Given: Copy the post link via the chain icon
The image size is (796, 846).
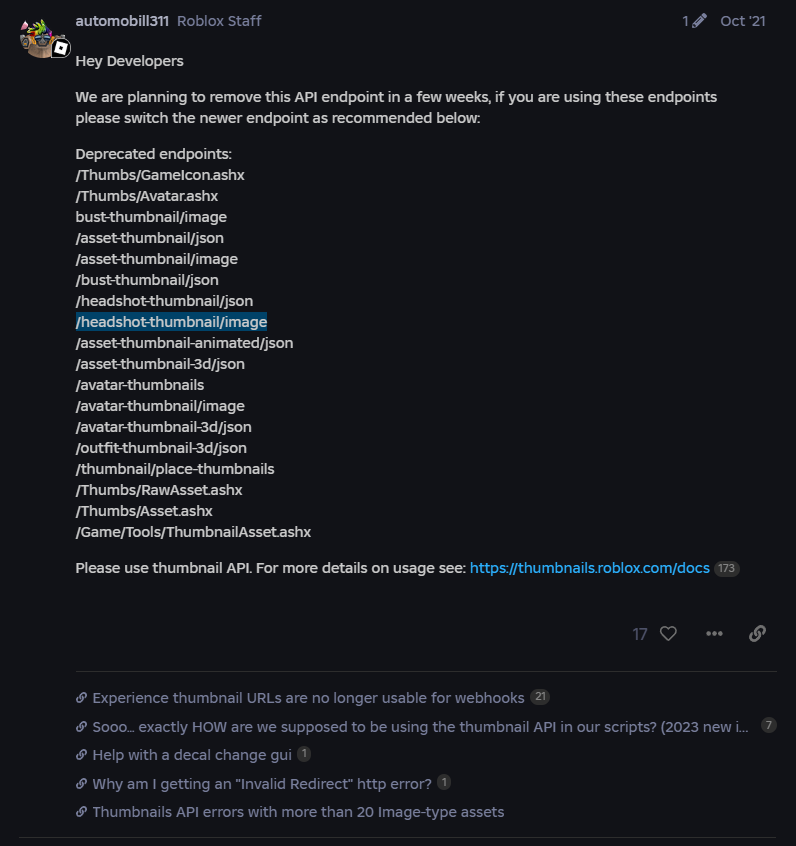Looking at the screenshot, I should pyautogui.click(x=757, y=633).
